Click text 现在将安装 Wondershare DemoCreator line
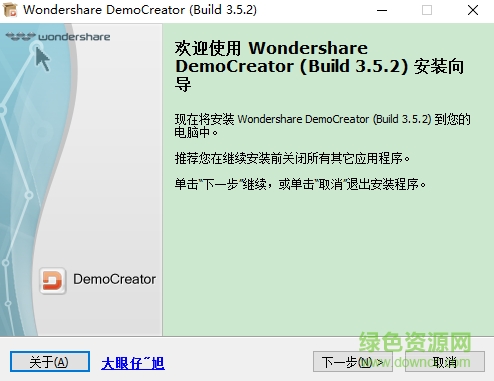 (322, 126)
